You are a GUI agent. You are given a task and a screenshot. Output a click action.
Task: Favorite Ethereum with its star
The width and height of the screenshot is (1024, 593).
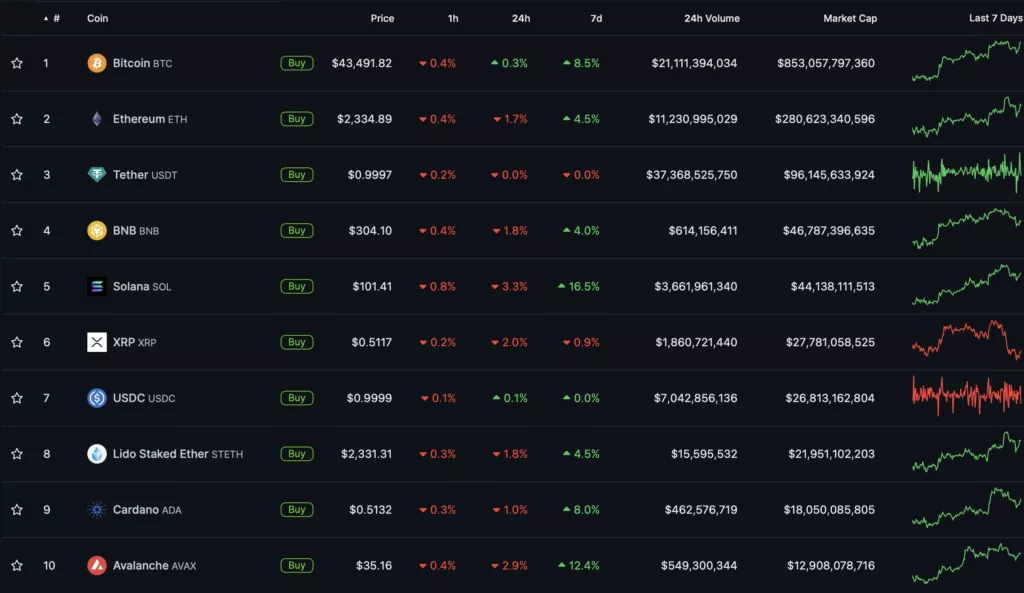click(17, 119)
